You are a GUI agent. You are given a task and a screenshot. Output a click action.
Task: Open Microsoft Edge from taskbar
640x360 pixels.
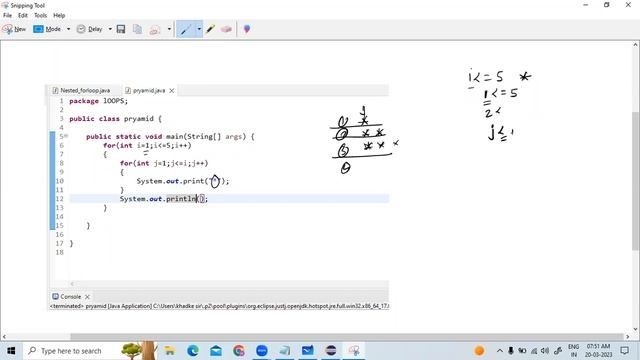tap(193, 351)
